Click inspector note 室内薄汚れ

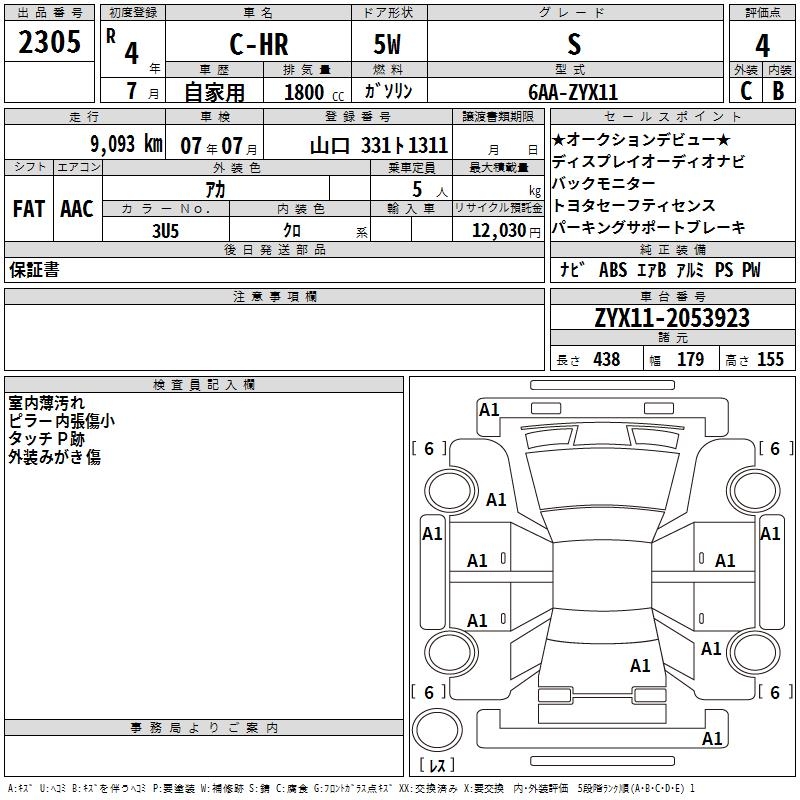click(x=46, y=403)
